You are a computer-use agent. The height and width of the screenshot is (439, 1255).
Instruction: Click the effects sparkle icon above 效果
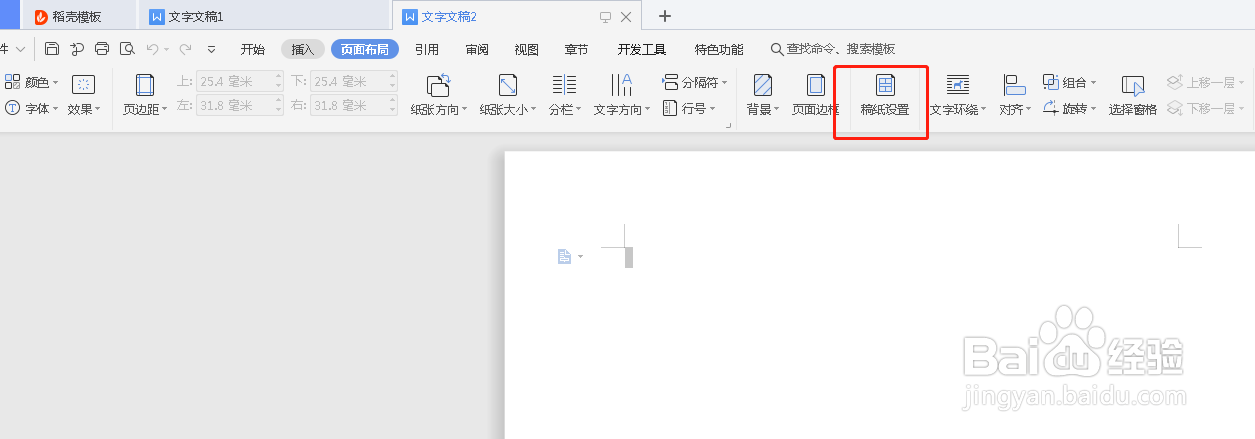coord(84,84)
